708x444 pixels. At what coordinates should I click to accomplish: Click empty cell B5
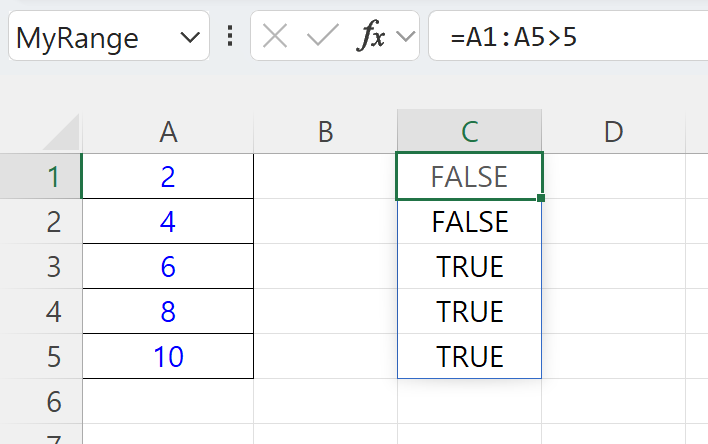(x=326, y=356)
